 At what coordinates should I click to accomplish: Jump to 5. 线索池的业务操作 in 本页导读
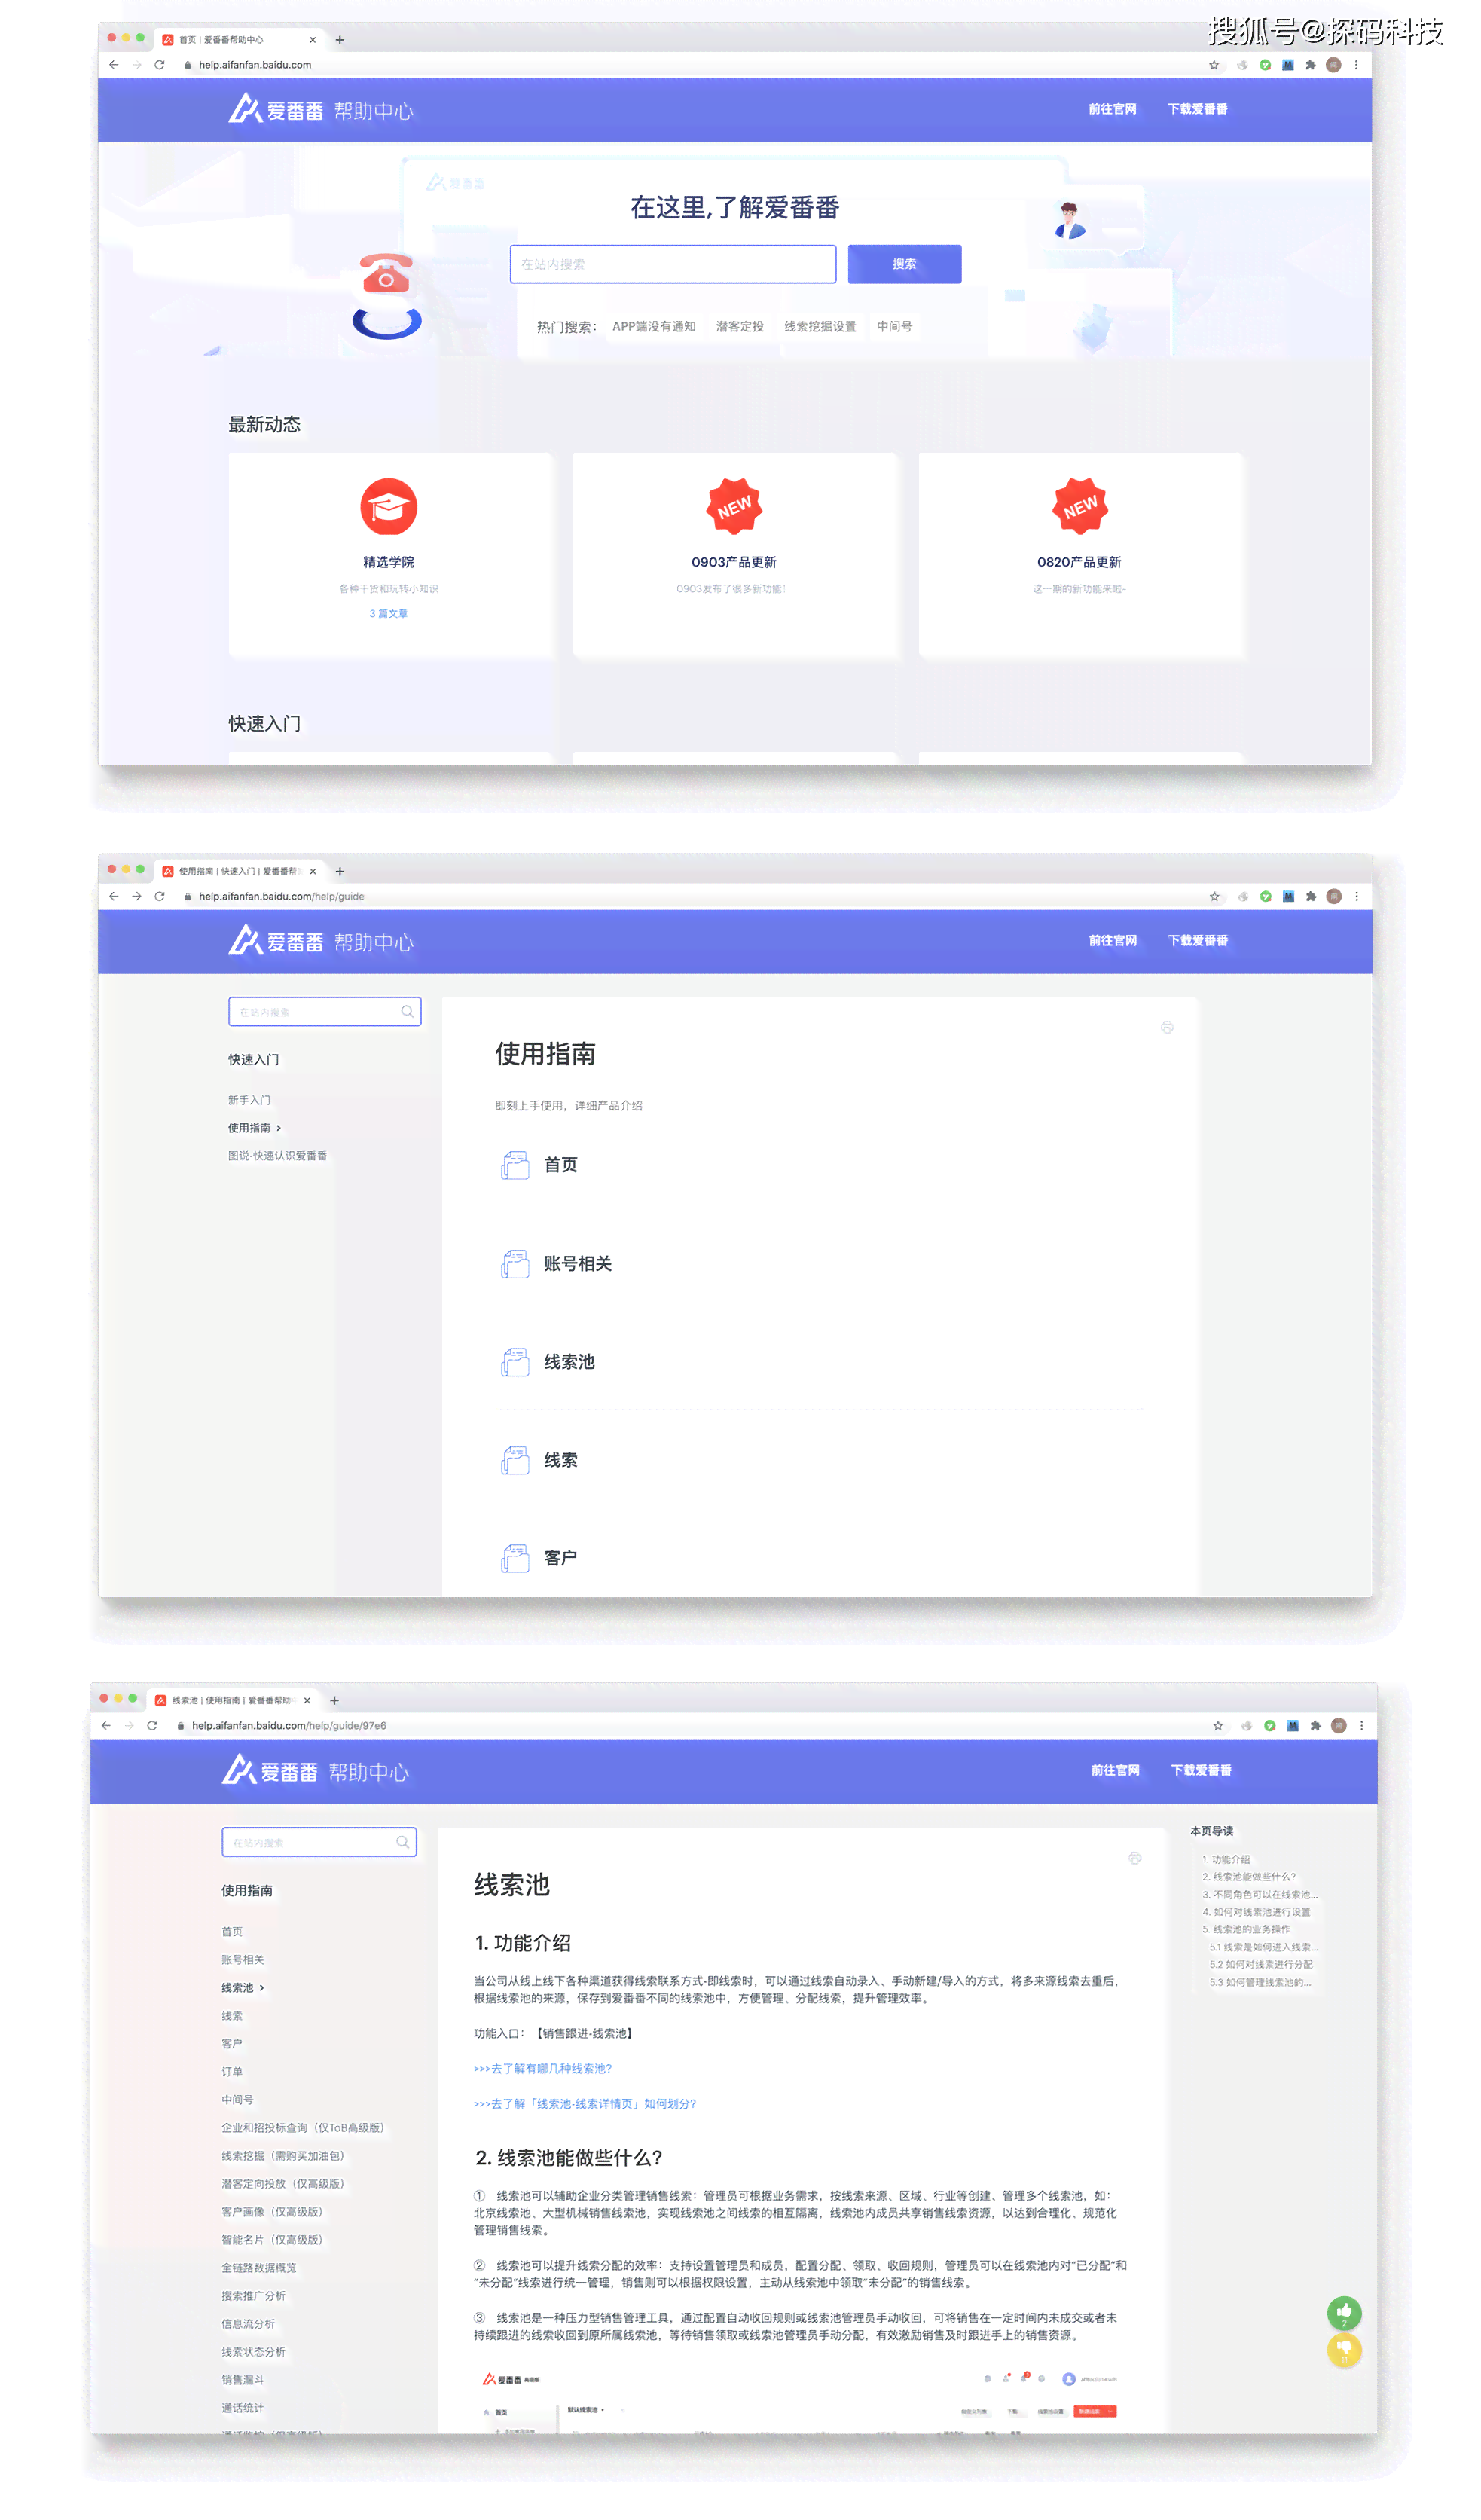pos(1246,1929)
